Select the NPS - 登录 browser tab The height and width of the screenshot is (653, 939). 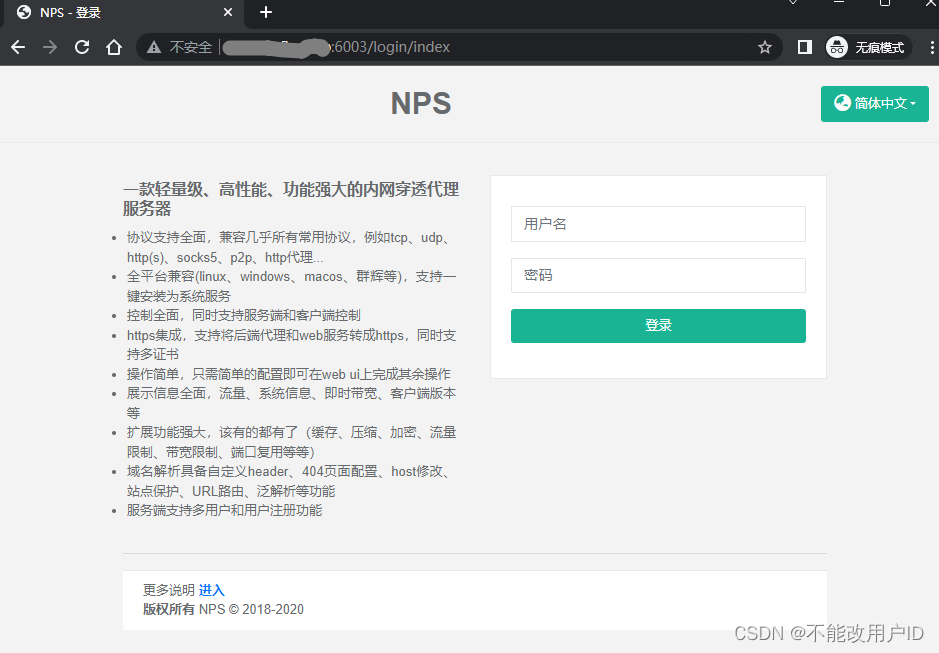(123, 13)
